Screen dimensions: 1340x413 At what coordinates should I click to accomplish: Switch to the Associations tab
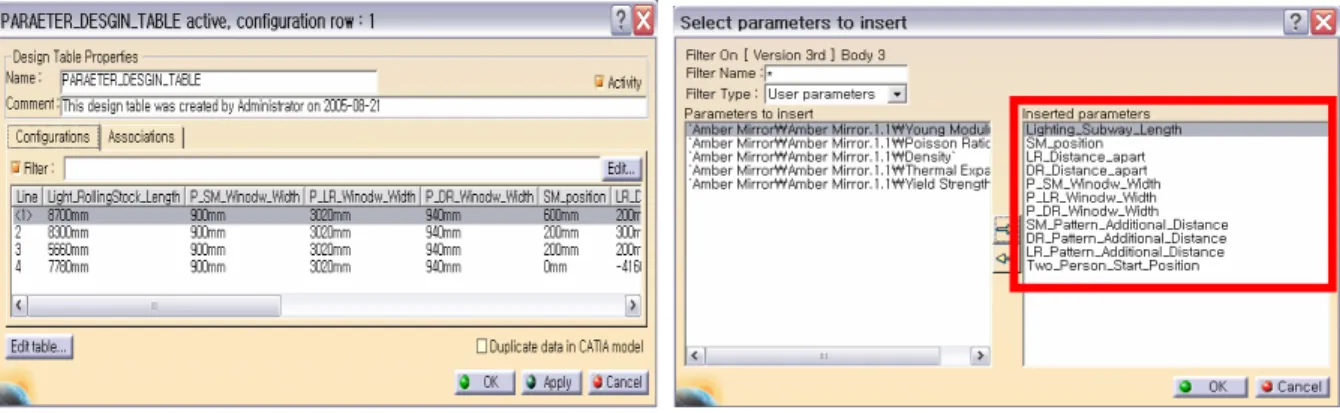click(141, 137)
